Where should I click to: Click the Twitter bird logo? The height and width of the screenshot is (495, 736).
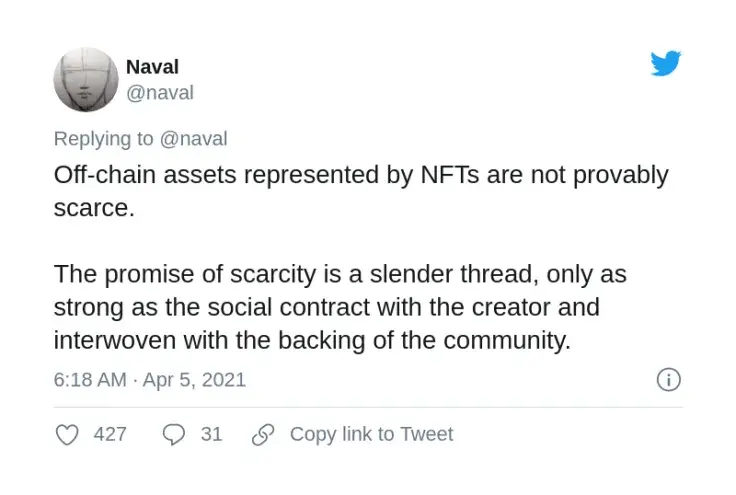point(666,64)
